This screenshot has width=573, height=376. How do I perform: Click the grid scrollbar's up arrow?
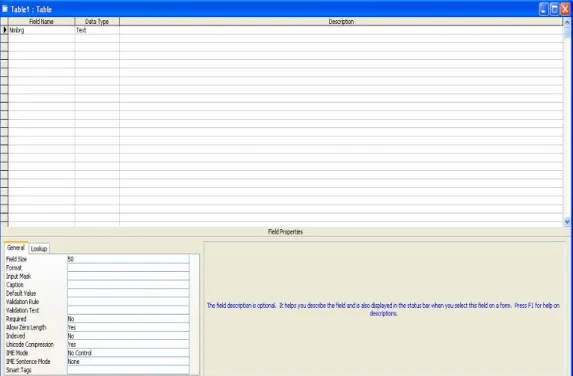(567, 22)
